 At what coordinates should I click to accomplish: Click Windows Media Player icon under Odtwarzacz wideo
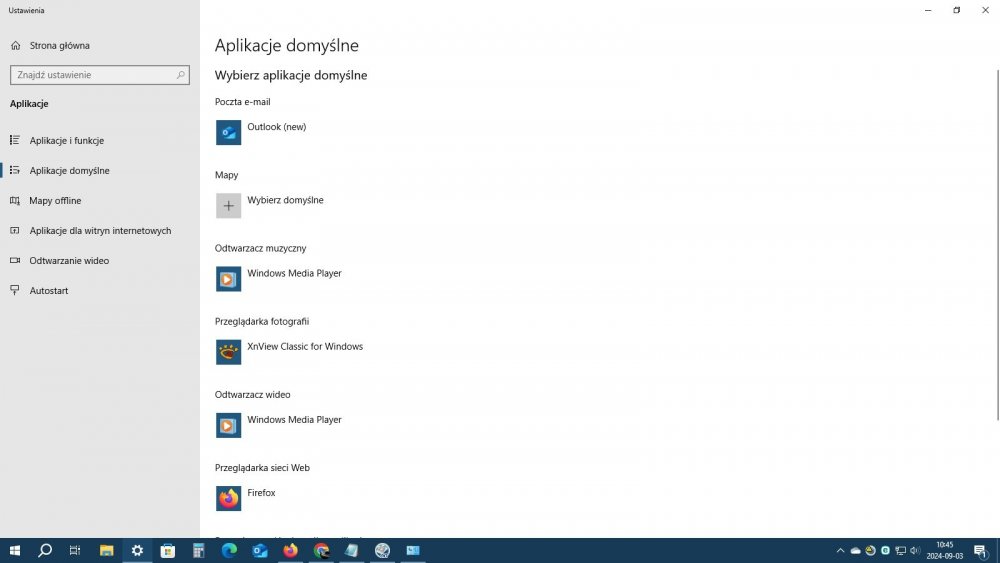tap(228, 425)
